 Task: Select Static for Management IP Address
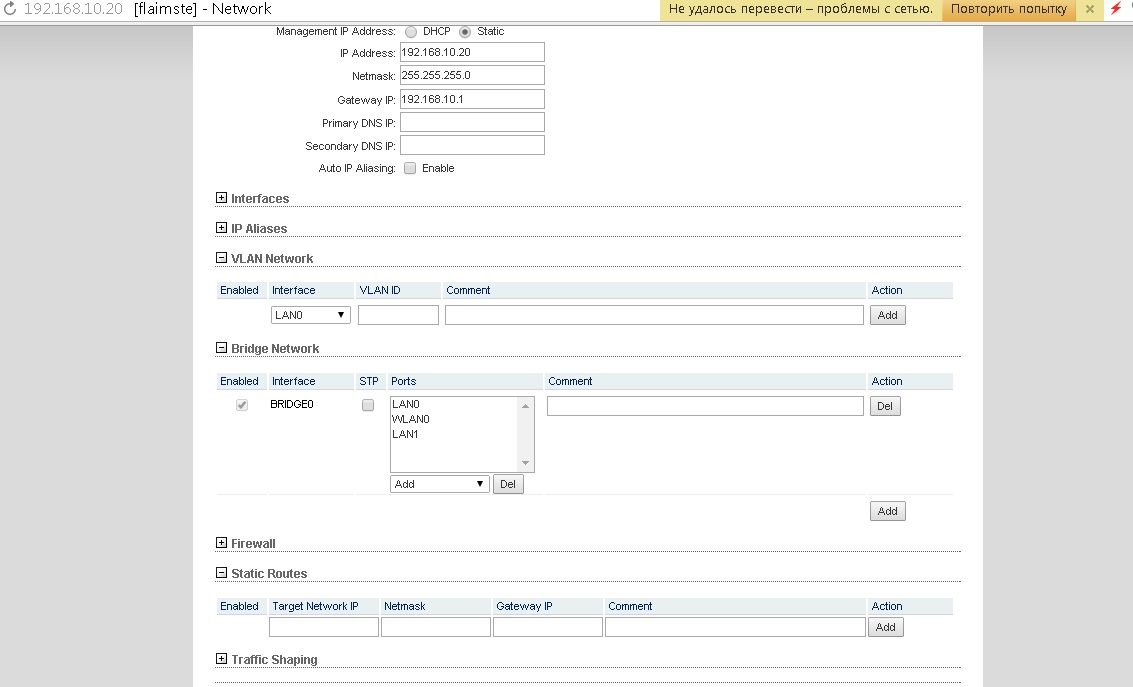(465, 31)
